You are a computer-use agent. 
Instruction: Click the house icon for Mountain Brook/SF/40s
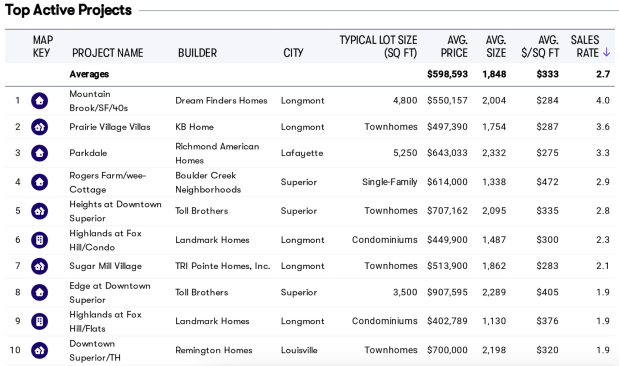39,101
